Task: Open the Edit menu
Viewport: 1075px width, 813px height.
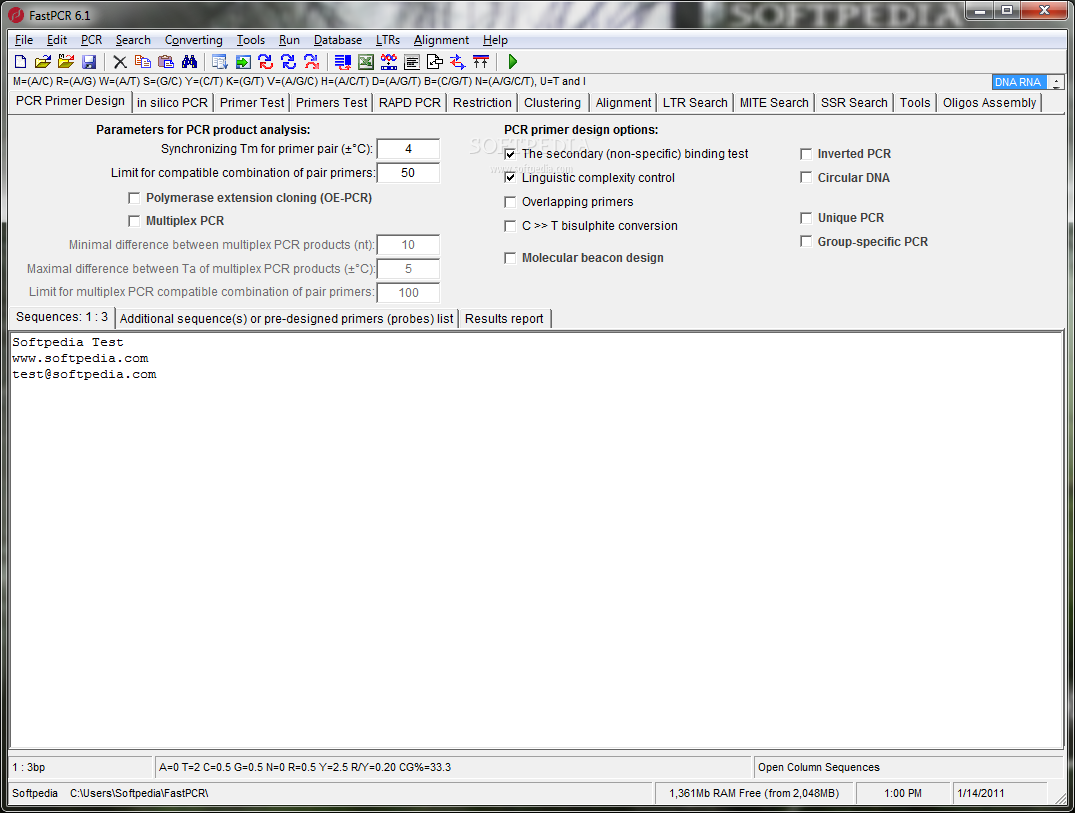Action: [x=56, y=40]
